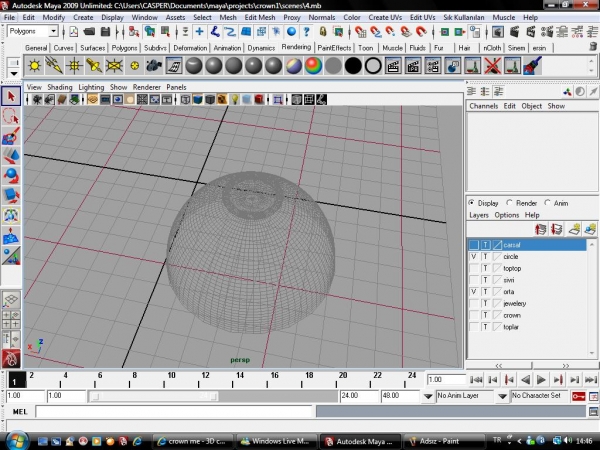Show the crown layer via visibility box
Screen dimensions: 600x450
(x=474, y=315)
